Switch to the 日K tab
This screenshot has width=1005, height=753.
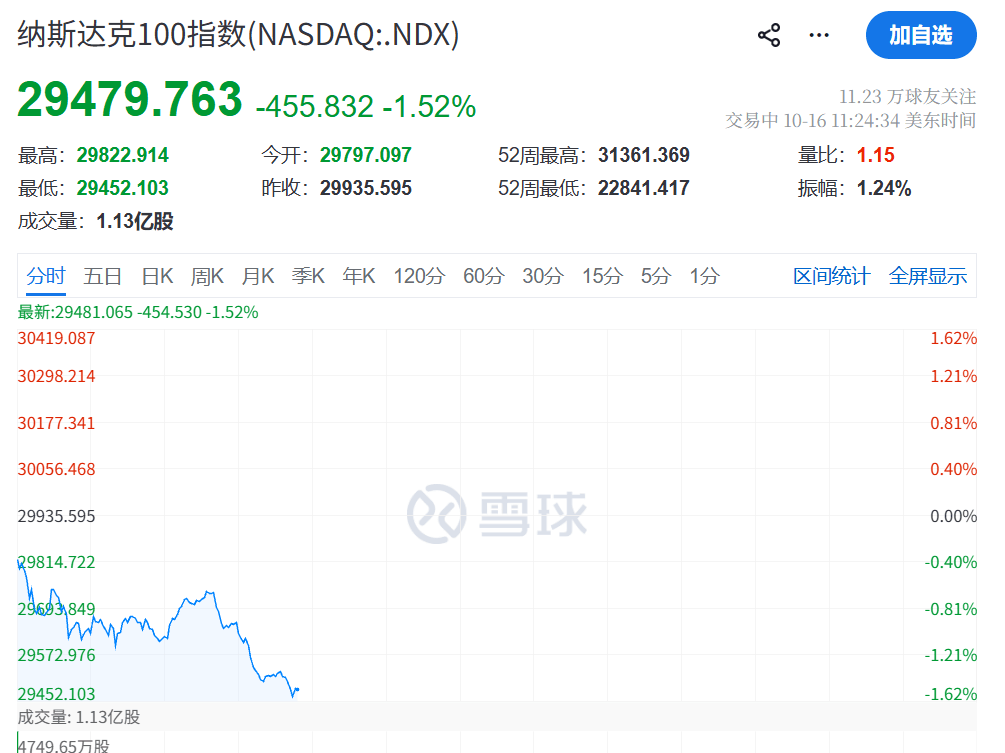click(157, 276)
